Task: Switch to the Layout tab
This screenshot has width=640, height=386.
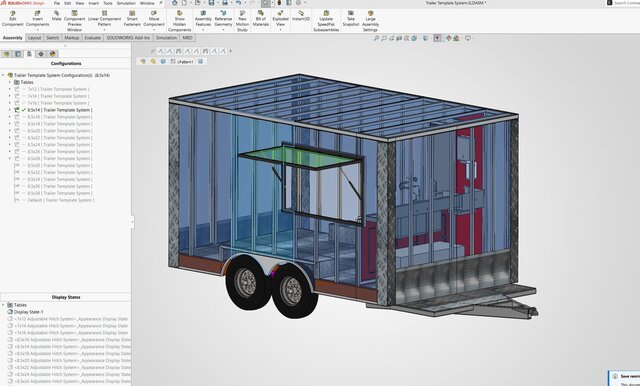Action: pos(34,38)
